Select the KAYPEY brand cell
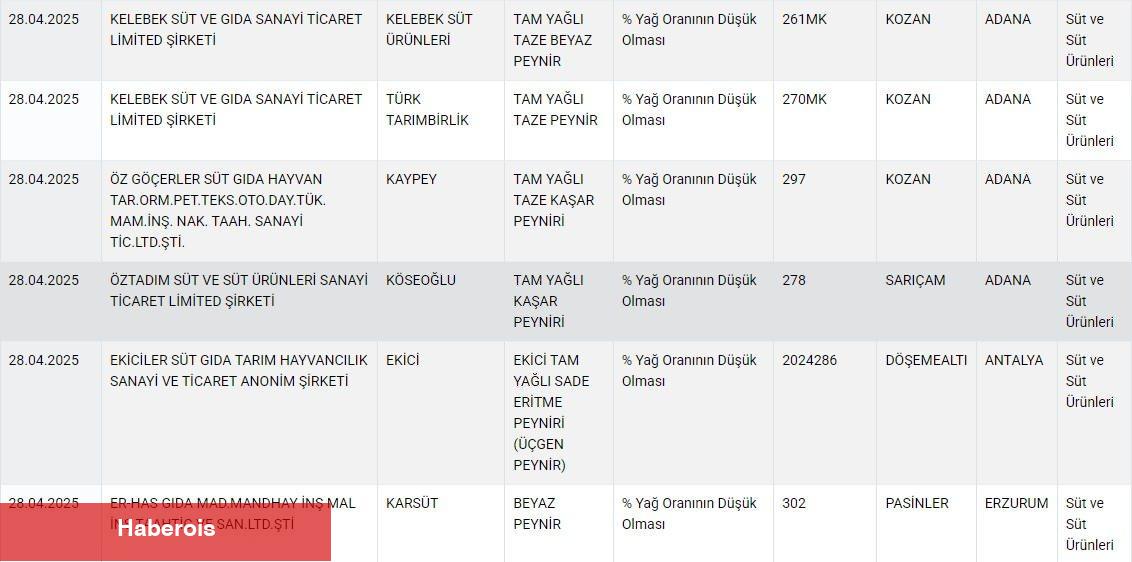 click(411, 180)
